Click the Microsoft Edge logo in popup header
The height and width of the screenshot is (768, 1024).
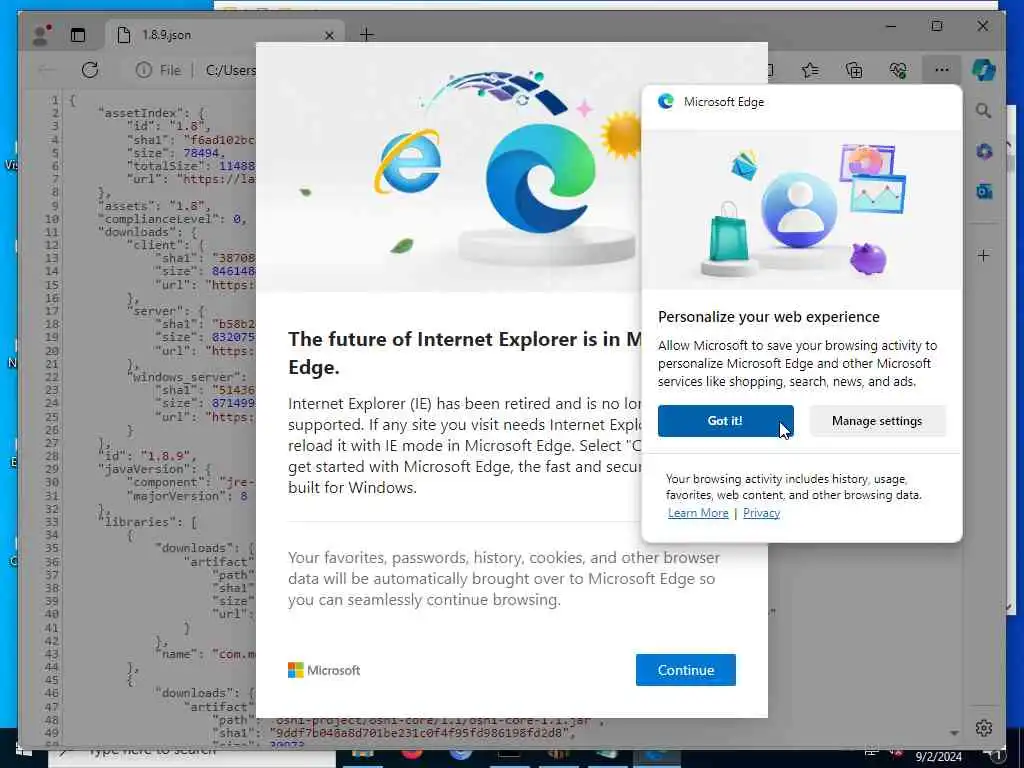pos(665,101)
